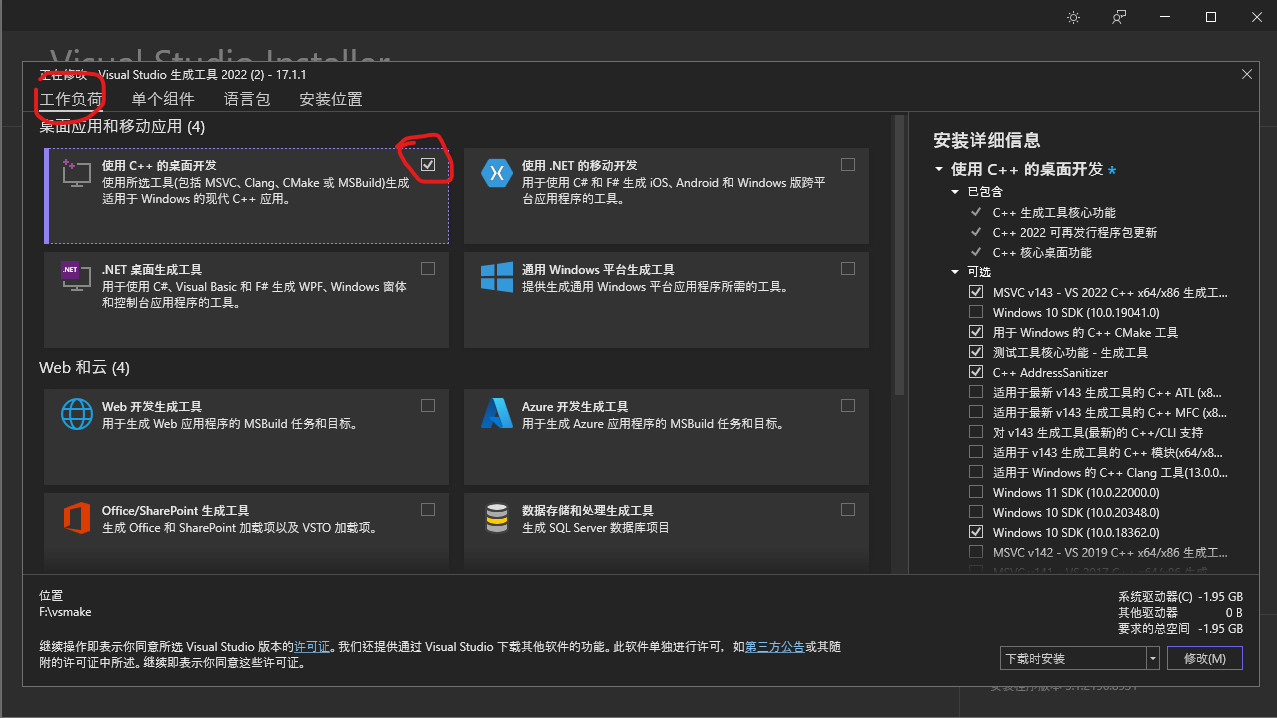Open the 许可证 license link
This screenshot has width=1277, height=718.
(x=312, y=647)
